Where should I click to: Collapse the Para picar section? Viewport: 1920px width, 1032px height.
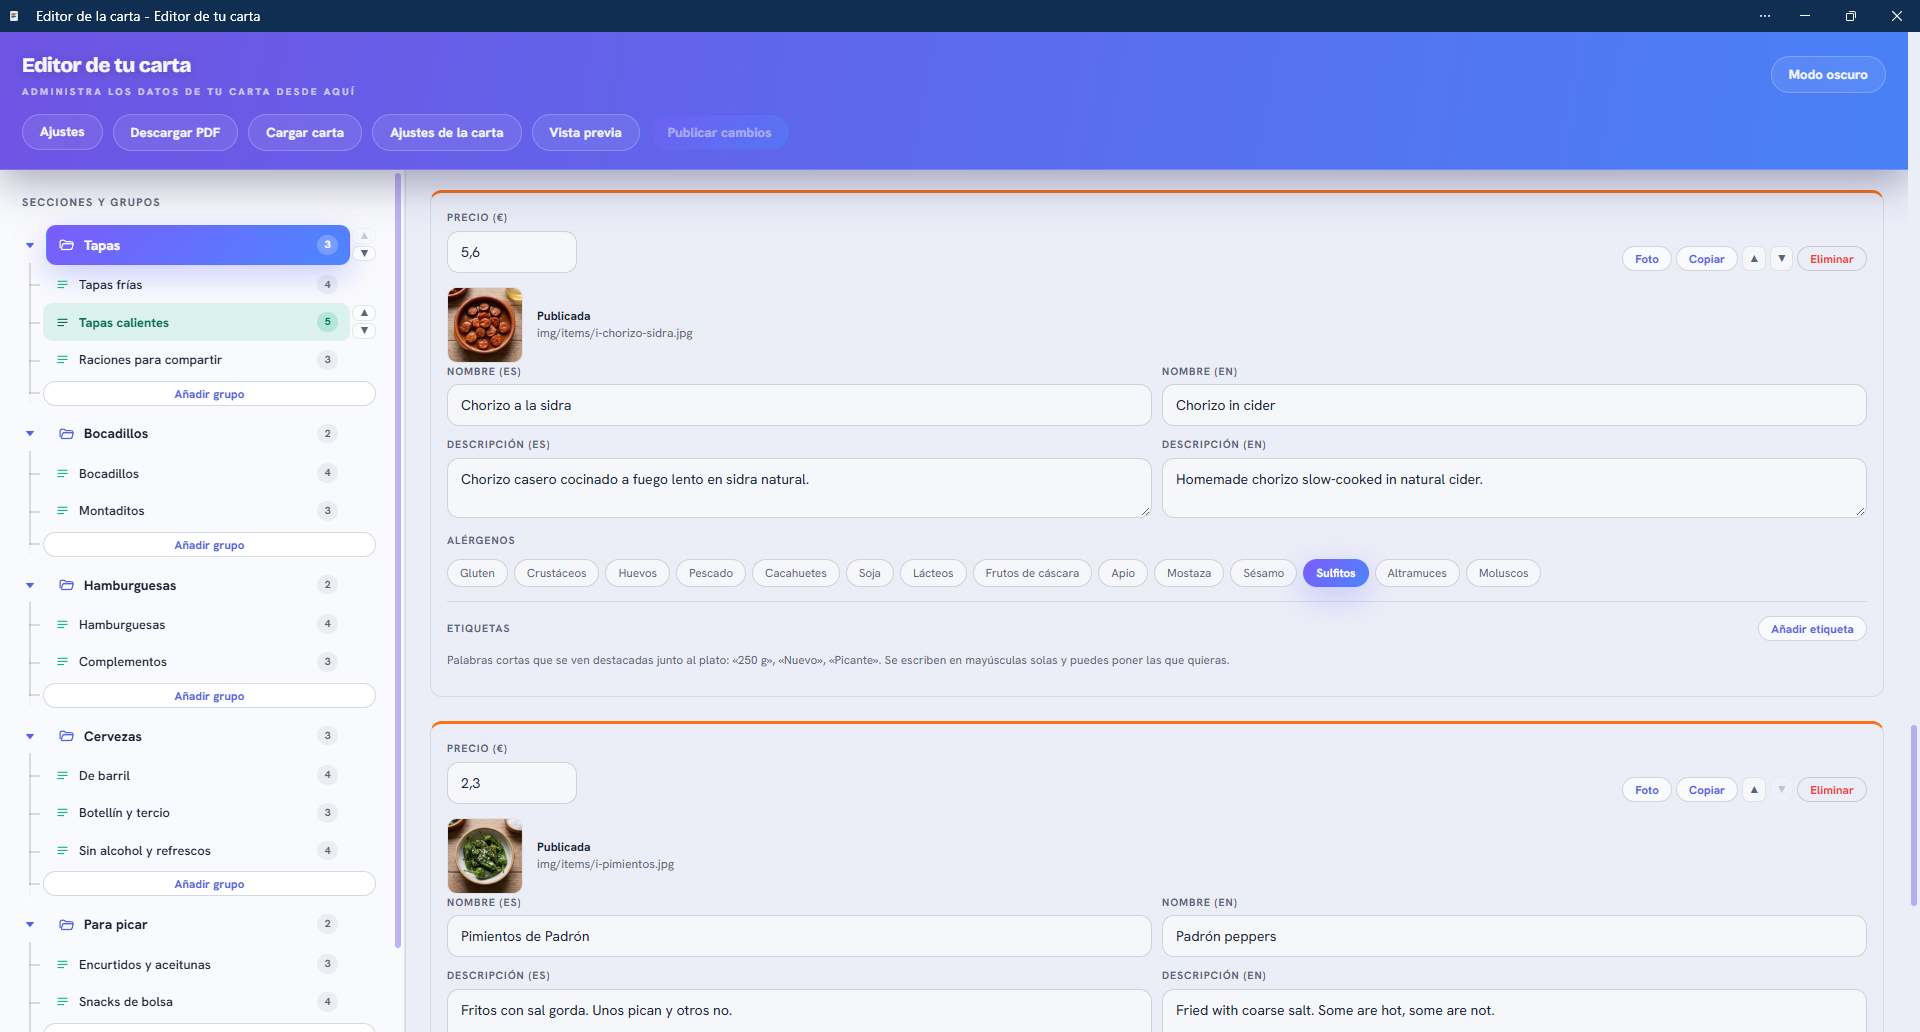[30, 925]
